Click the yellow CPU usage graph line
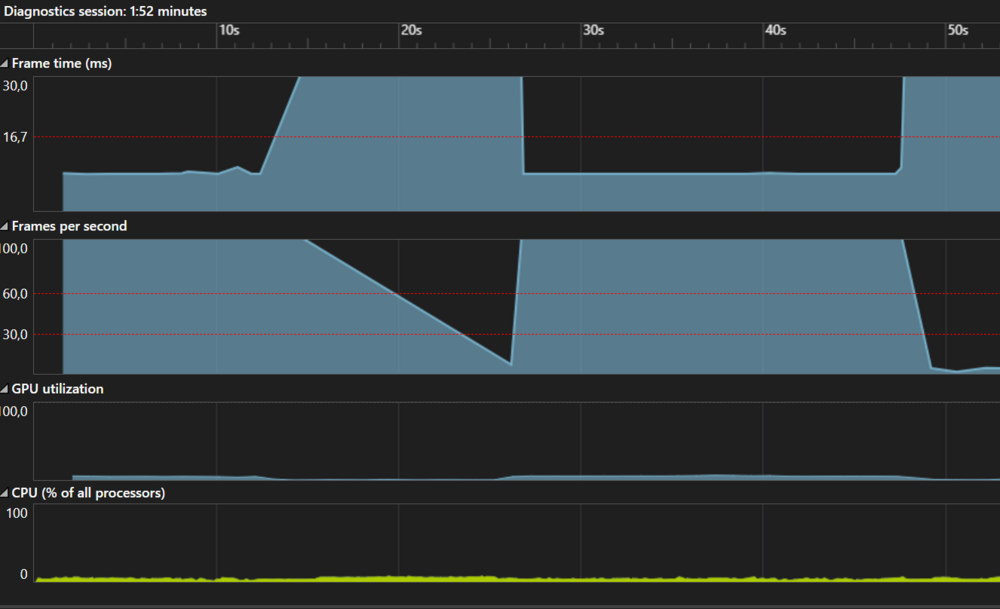Viewport: 1000px width, 609px height. pos(517,578)
